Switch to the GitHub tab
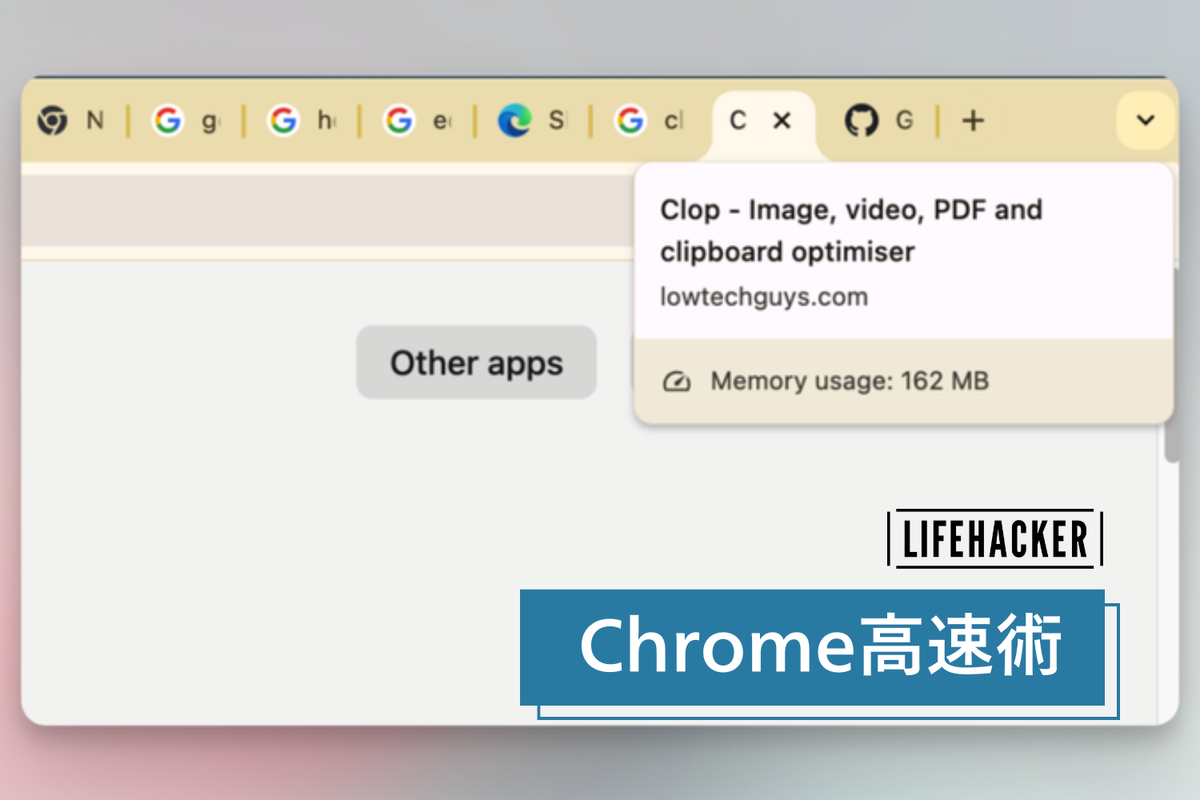The height and width of the screenshot is (800, 1200). (x=879, y=121)
